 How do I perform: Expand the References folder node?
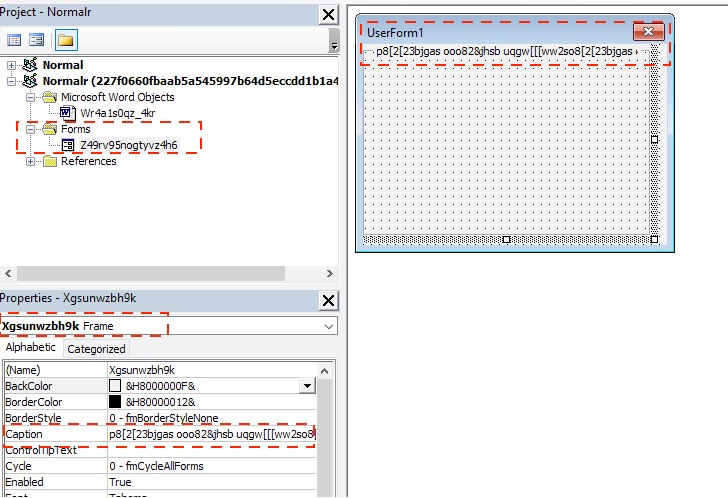click(x=30, y=162)
